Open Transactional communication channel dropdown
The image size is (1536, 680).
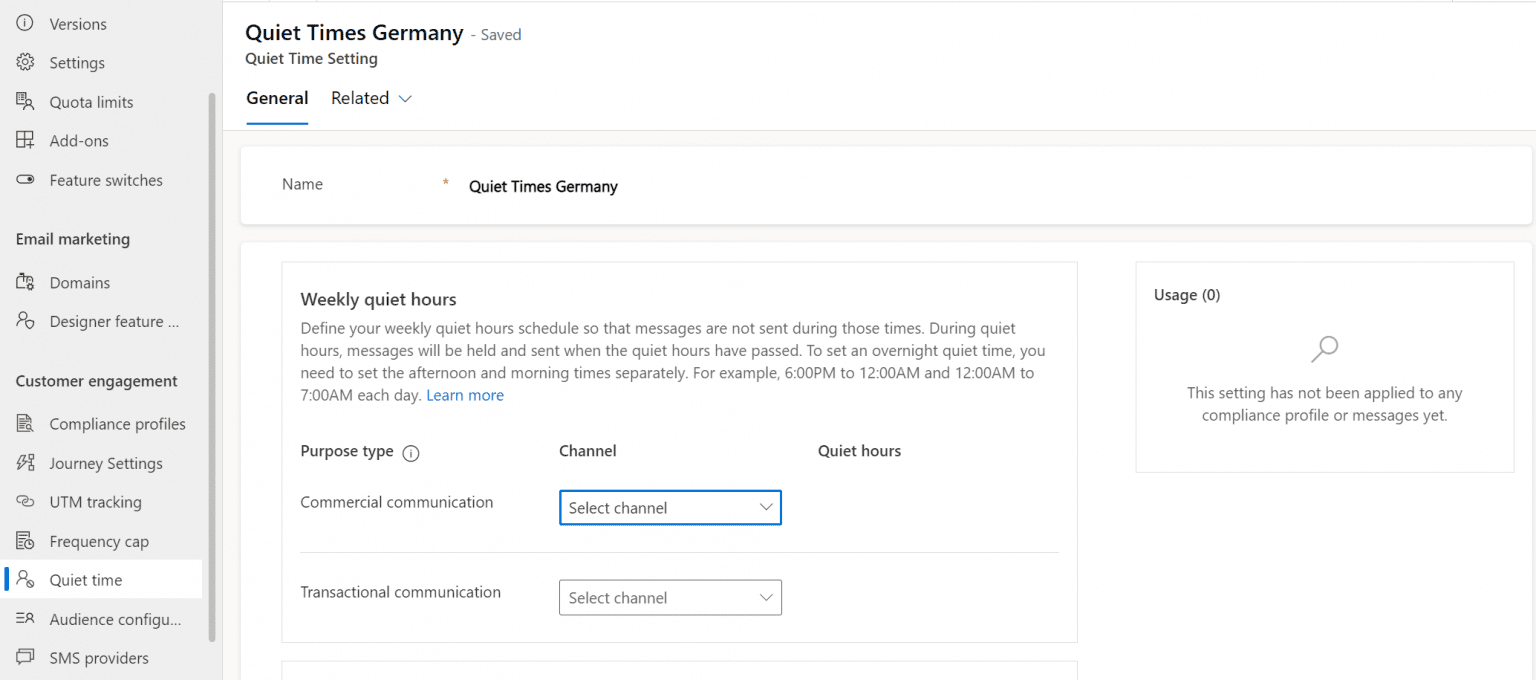click(x=670, y=598)
